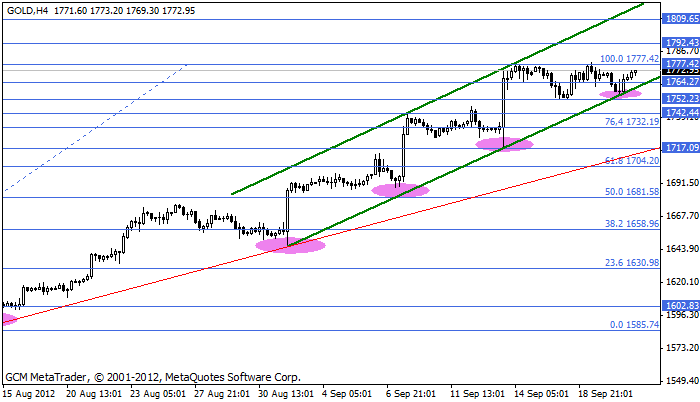Click the 30 Aug 13:01 date label

(287, 393)
